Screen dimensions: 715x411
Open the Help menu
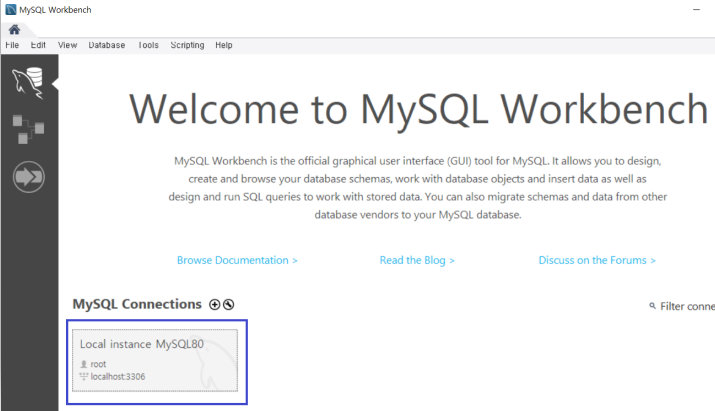click(224, 45)
